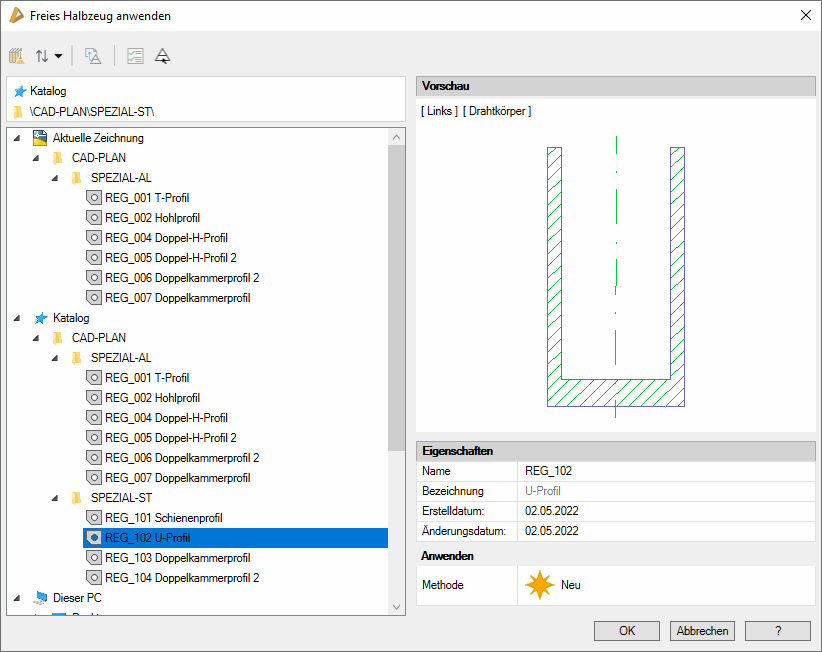
Task: Open the sort order dropdown arrow
Action: point(59,57)
